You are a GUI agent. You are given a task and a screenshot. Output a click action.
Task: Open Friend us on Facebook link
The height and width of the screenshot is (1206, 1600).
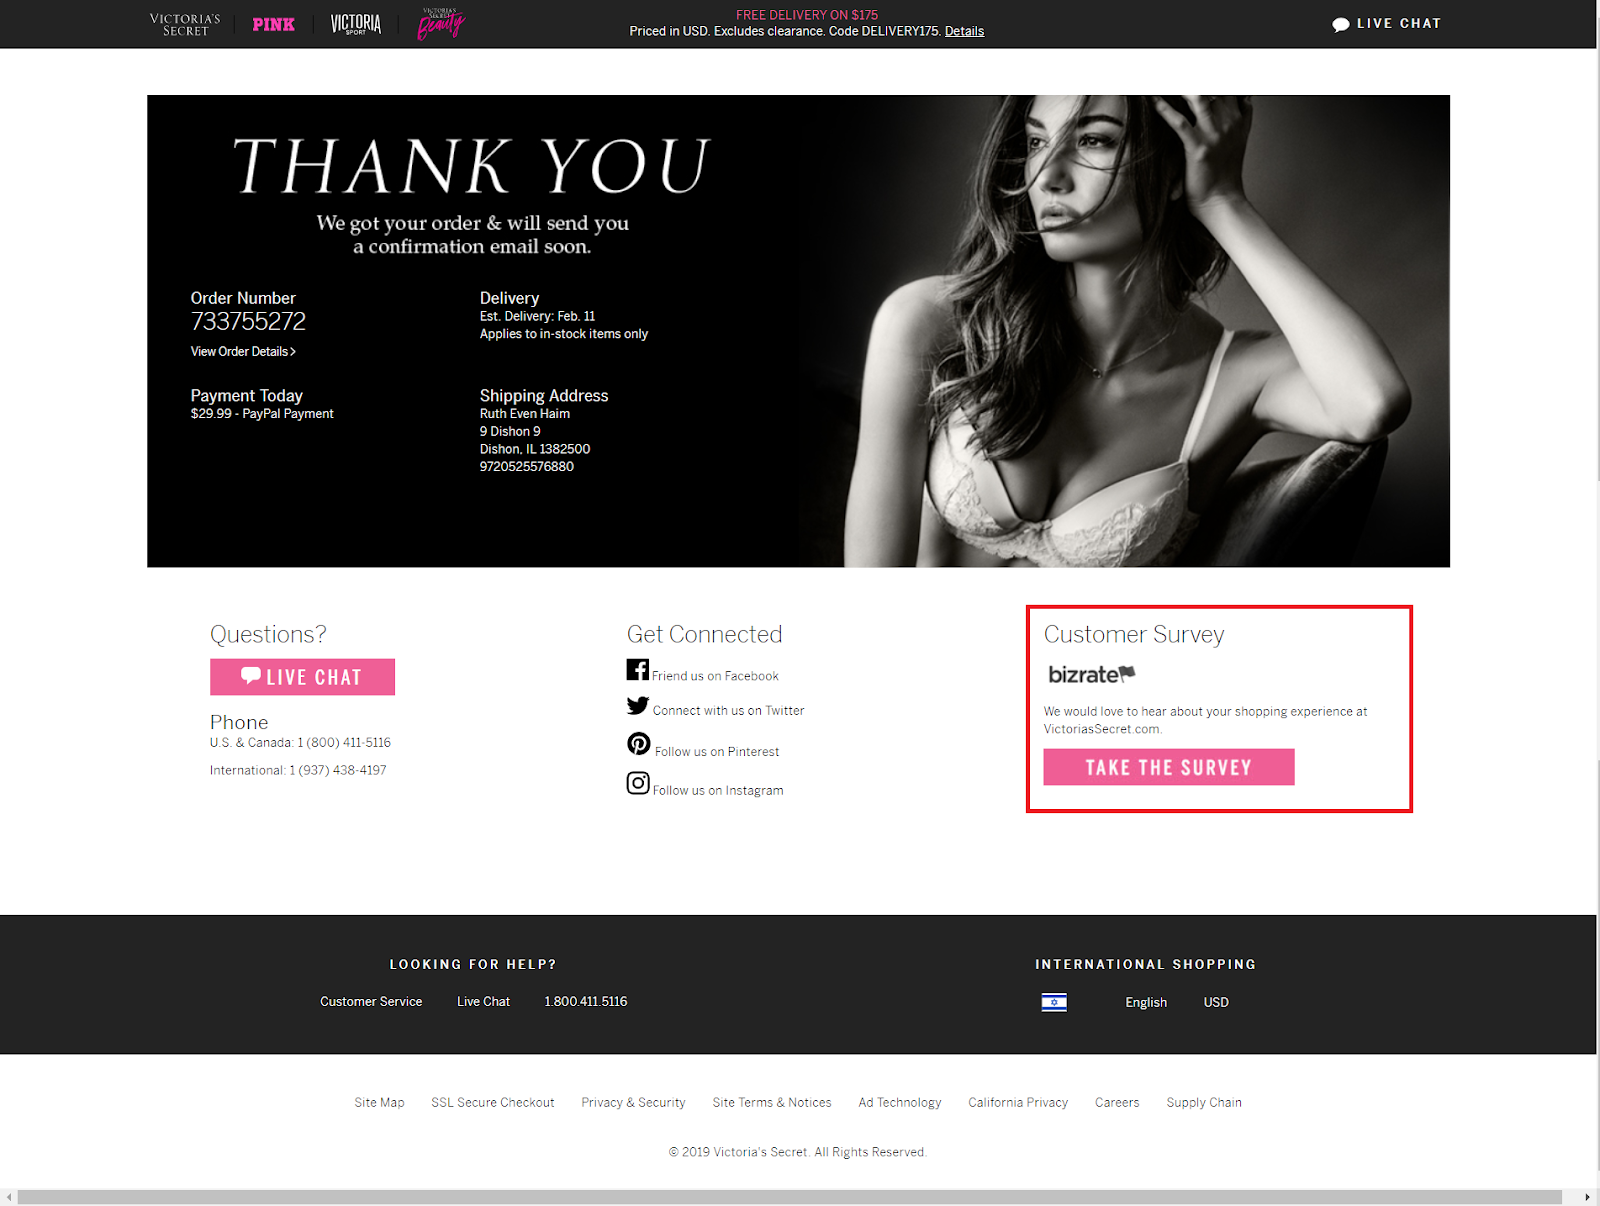[x=715, y=676]
